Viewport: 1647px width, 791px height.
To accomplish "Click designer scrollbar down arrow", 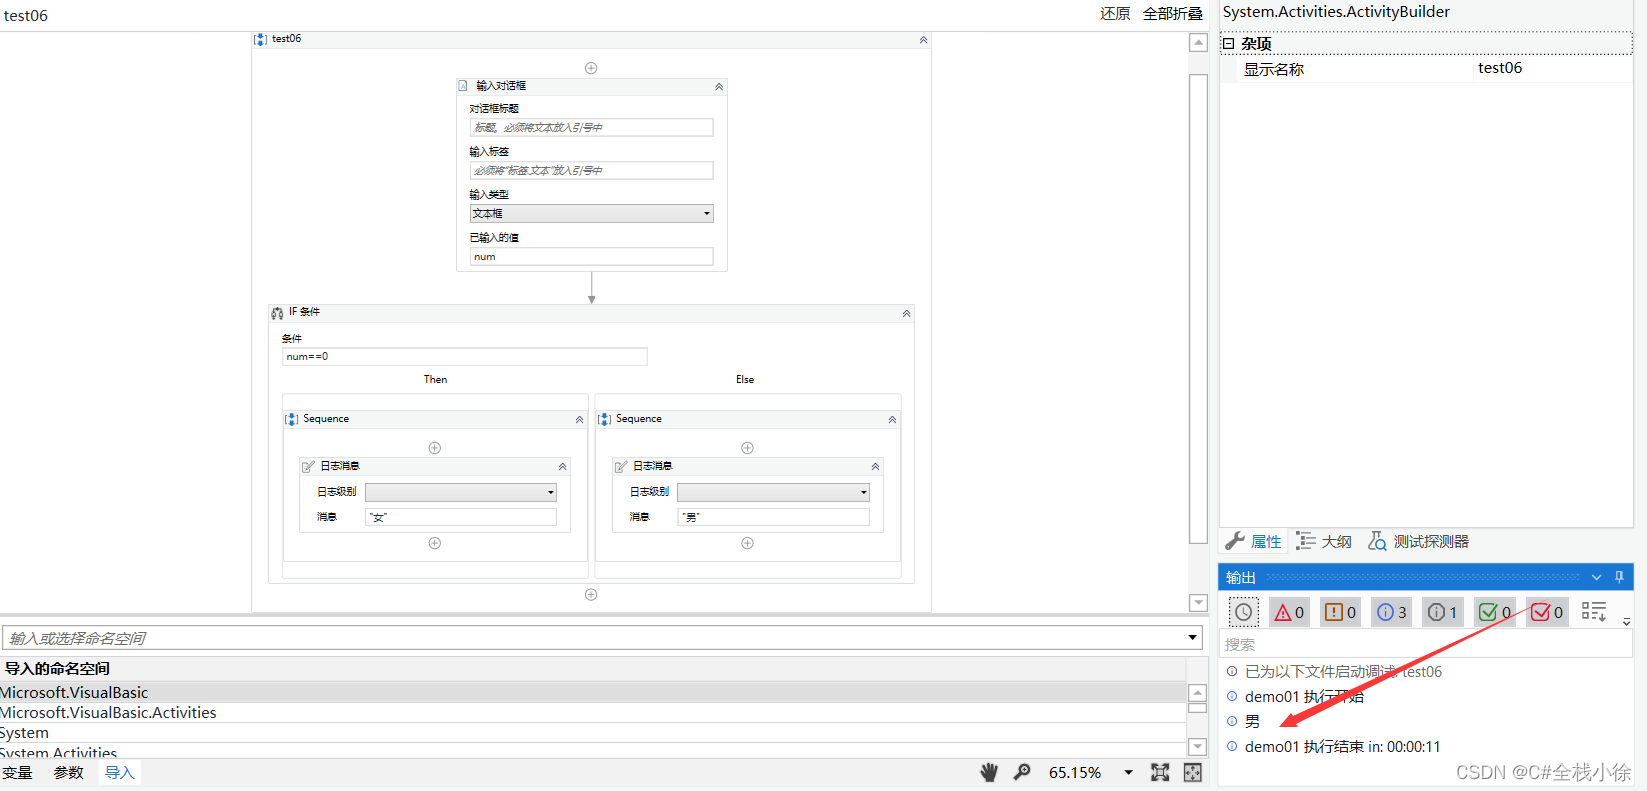I will click(1198, 602).
